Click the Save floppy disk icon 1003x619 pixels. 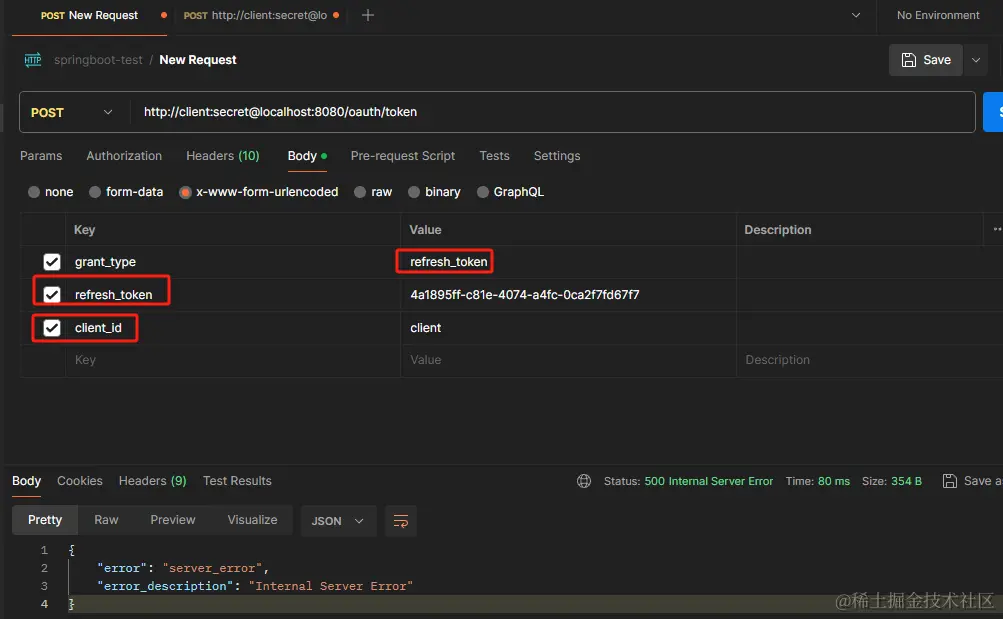[x=908, y=59]
